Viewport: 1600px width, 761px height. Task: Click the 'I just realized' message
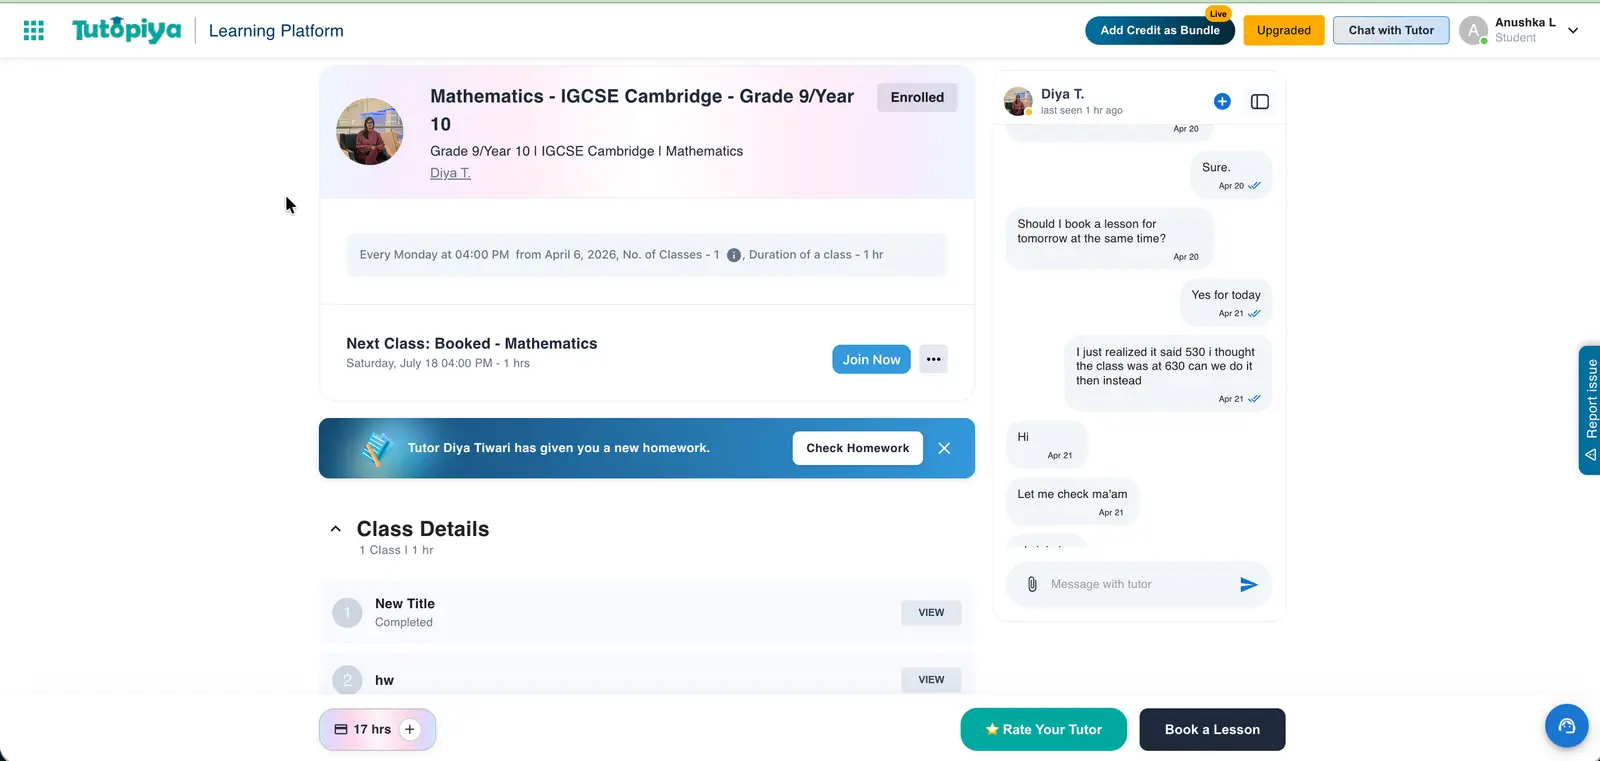coord(1168,374)
